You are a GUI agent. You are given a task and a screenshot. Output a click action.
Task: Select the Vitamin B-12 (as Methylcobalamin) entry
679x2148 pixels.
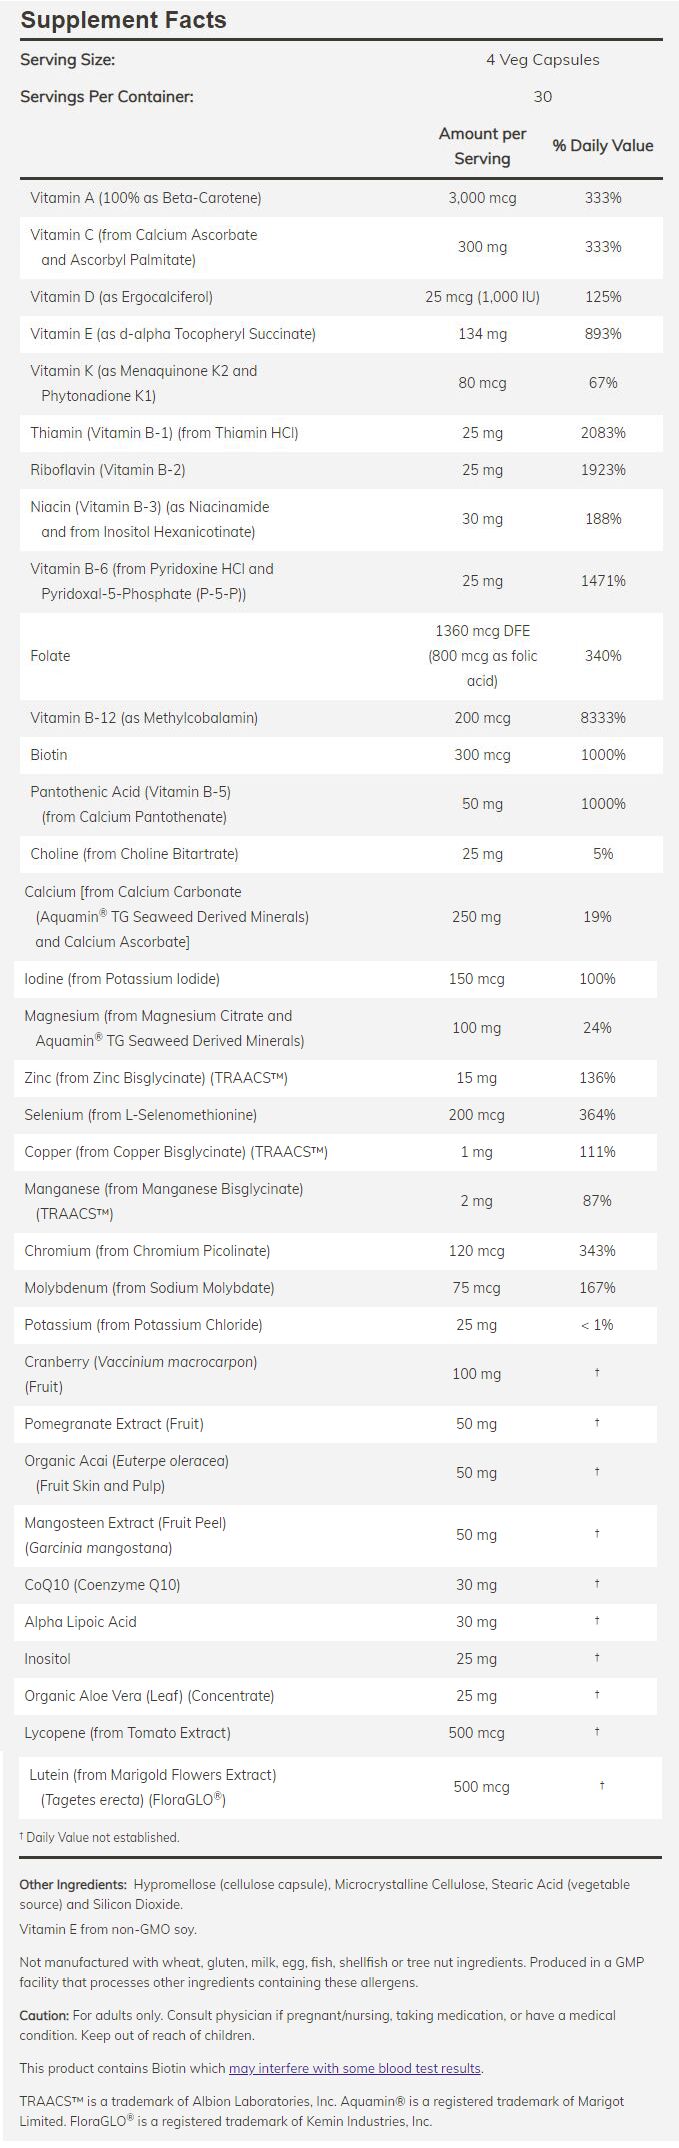[x=144, y=718]
